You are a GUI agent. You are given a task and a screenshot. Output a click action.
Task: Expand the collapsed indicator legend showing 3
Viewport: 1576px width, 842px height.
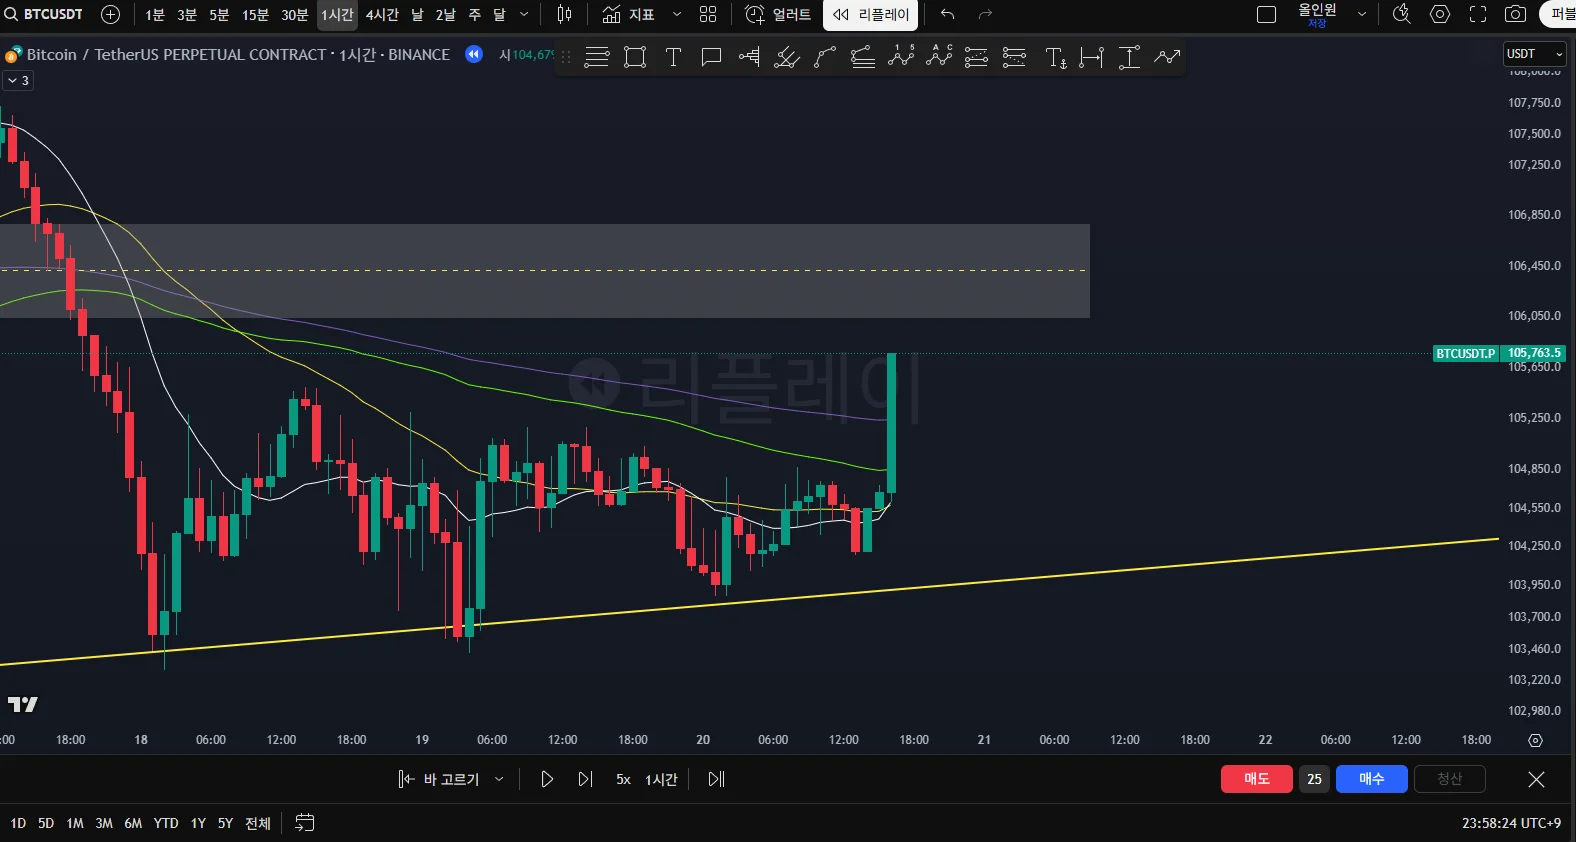tap(18, 80)
